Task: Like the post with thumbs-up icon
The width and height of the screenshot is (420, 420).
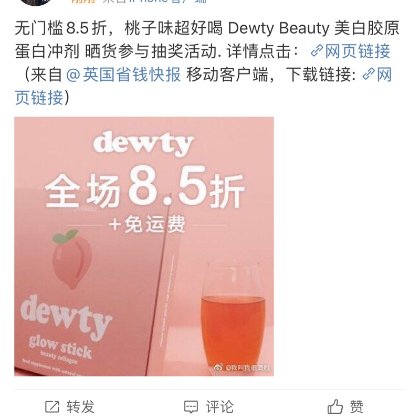Action: click(x=335, y=407)
